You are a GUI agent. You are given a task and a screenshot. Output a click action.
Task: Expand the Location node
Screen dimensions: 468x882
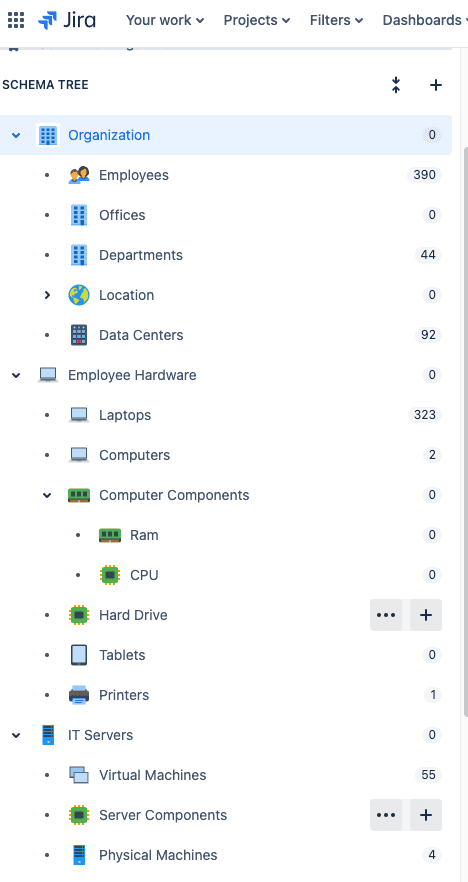[x=47, y=295]
